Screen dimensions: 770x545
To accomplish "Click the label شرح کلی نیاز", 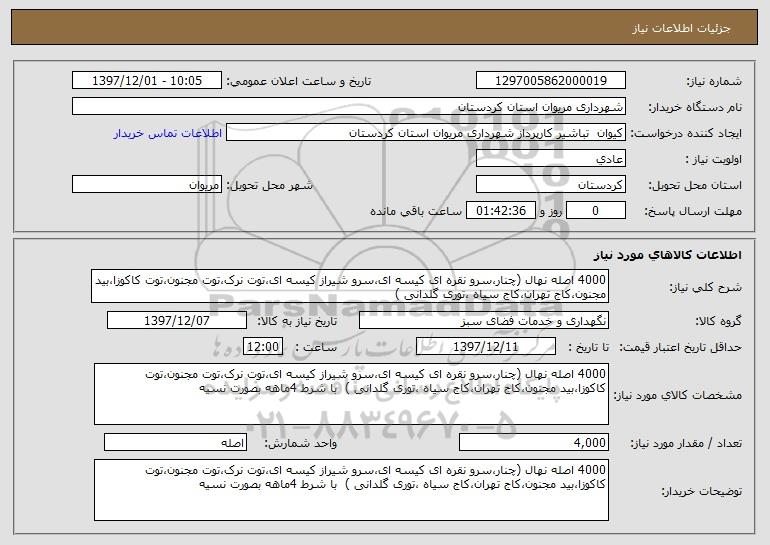I will click(x=706, y=287).
